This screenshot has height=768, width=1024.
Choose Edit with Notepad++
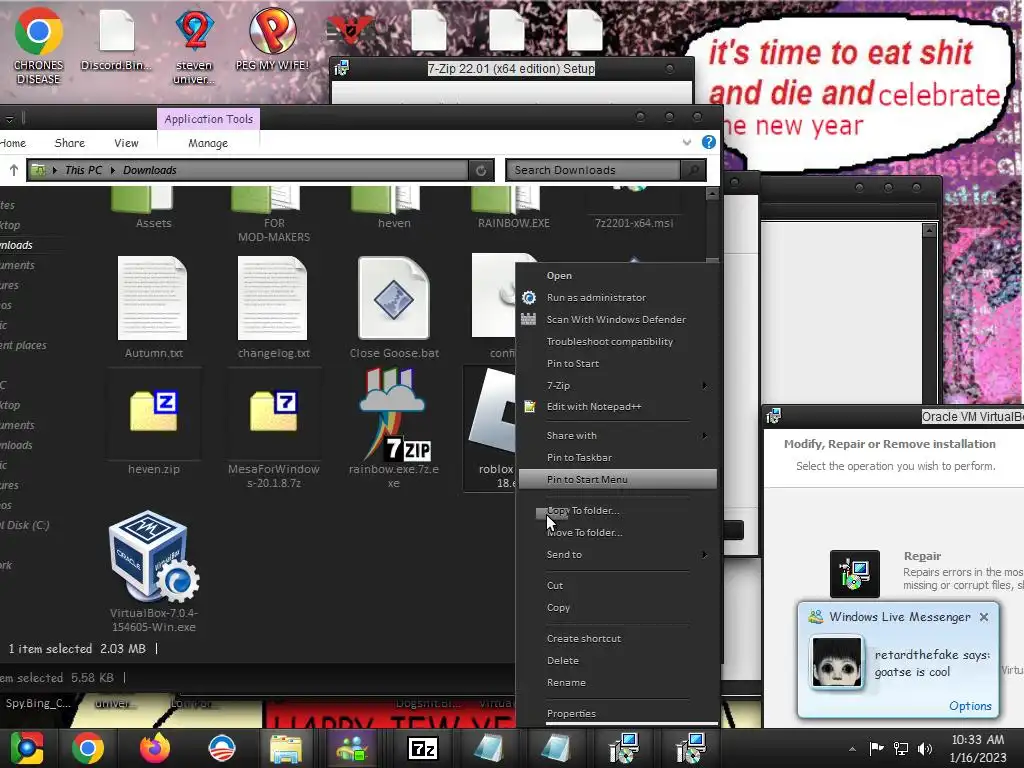618,406
